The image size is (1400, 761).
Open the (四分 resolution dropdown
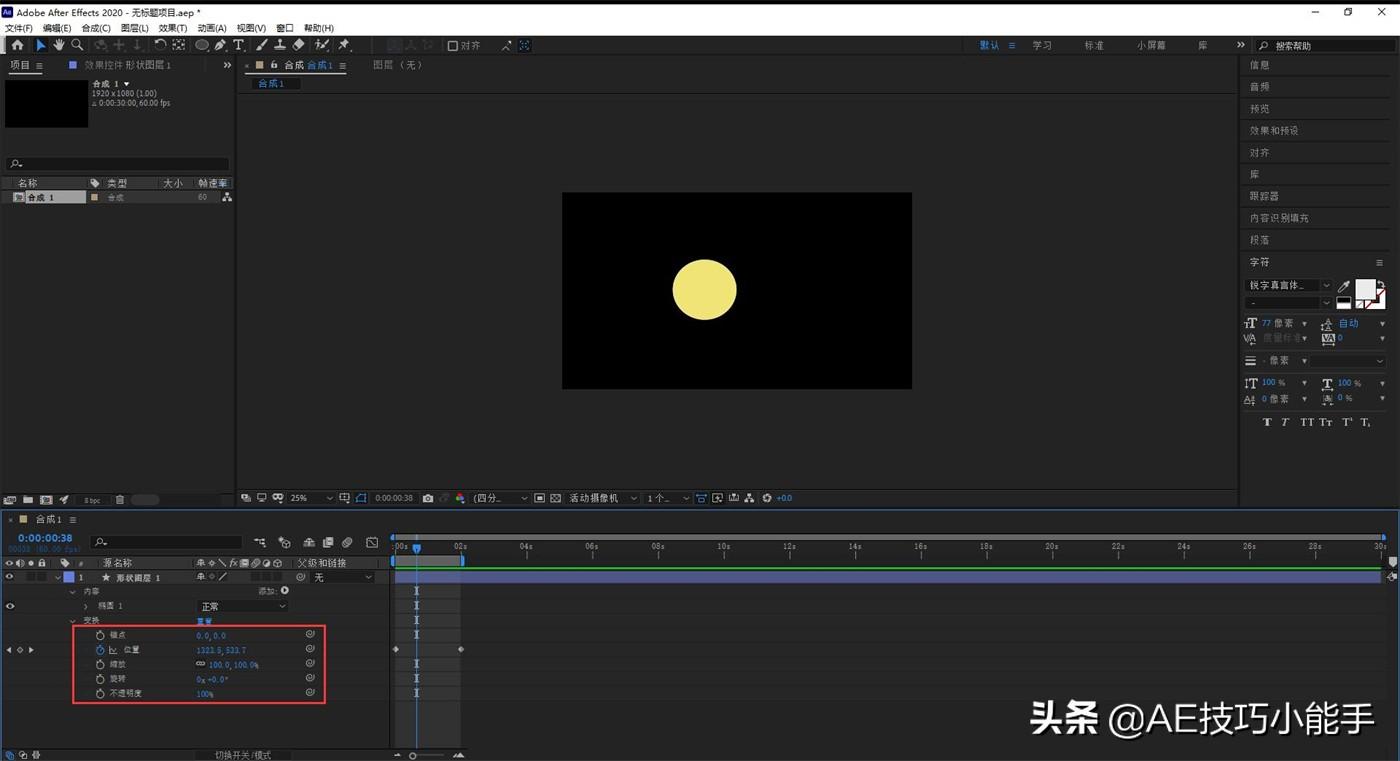500,498
